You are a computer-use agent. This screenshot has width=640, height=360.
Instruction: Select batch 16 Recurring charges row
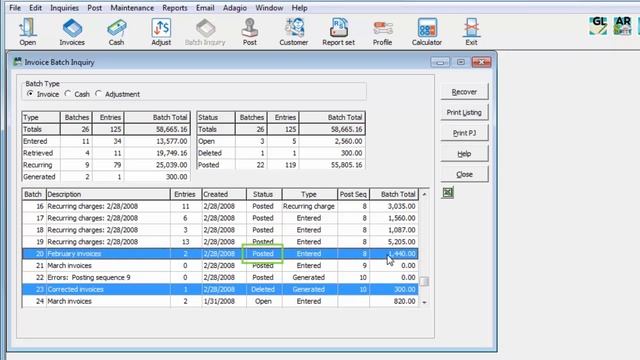pyautogui.click(x=220, y=206)
